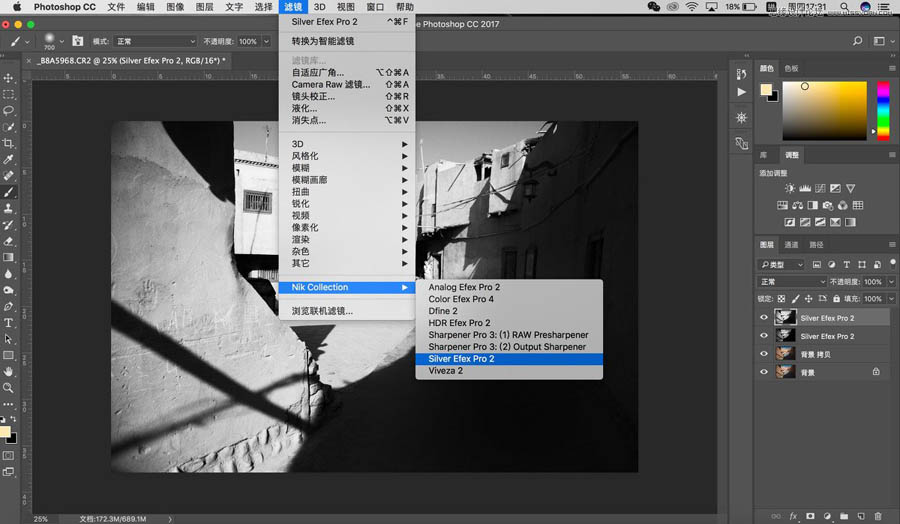Select the Rectangular Marquee tool
The height and width of the screenshot is (524, 900).
pyautogui.click(x=8, y=94)
